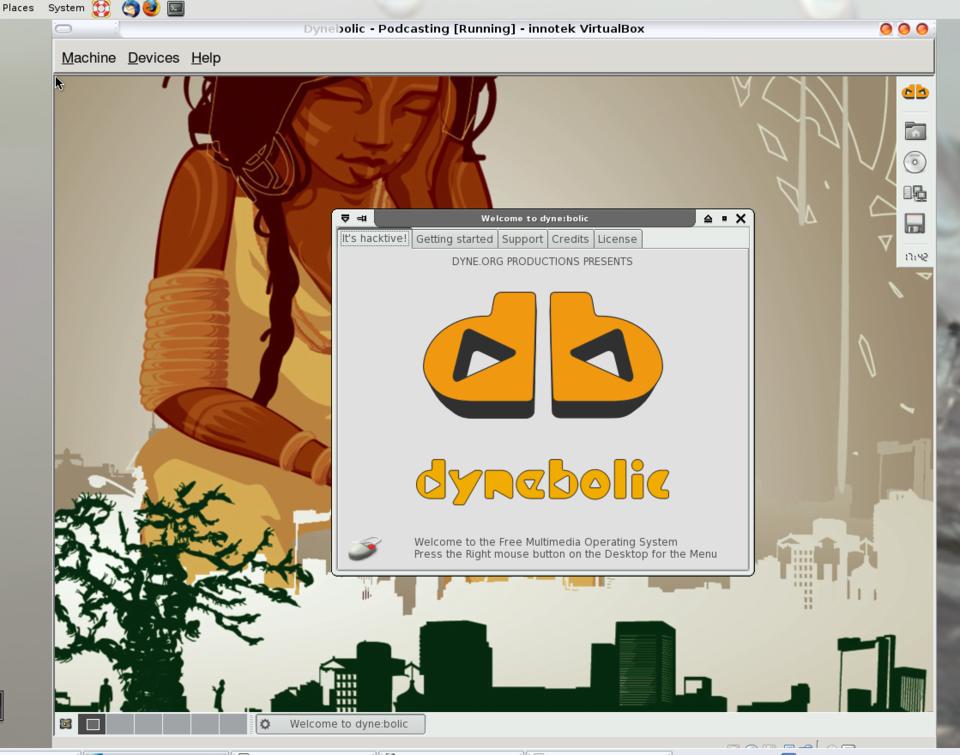Click the CD disc icon in the dock
The image size is (960, 755).
point(914,162)
